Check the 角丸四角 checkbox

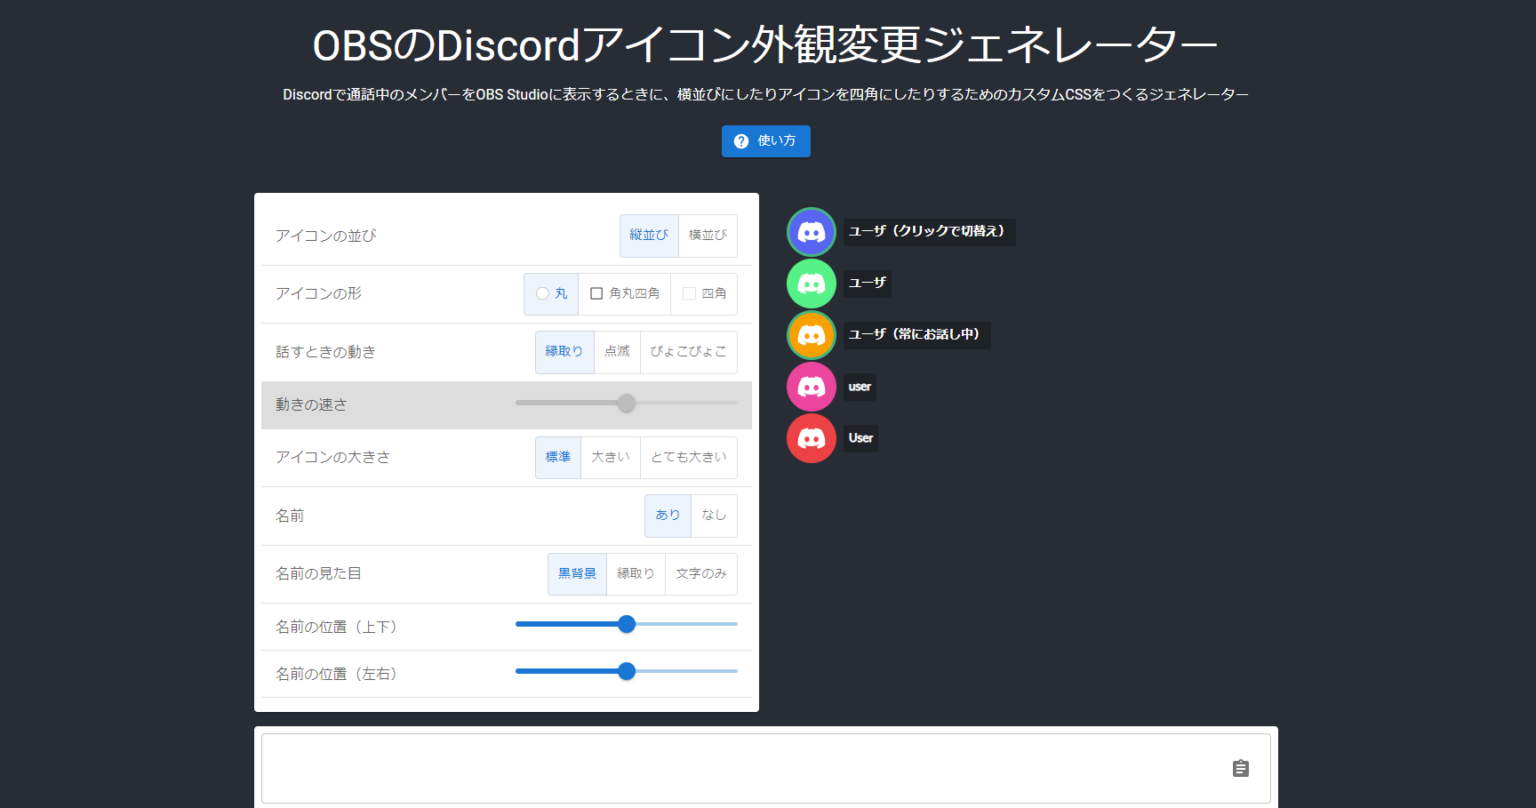pos(597,293)
